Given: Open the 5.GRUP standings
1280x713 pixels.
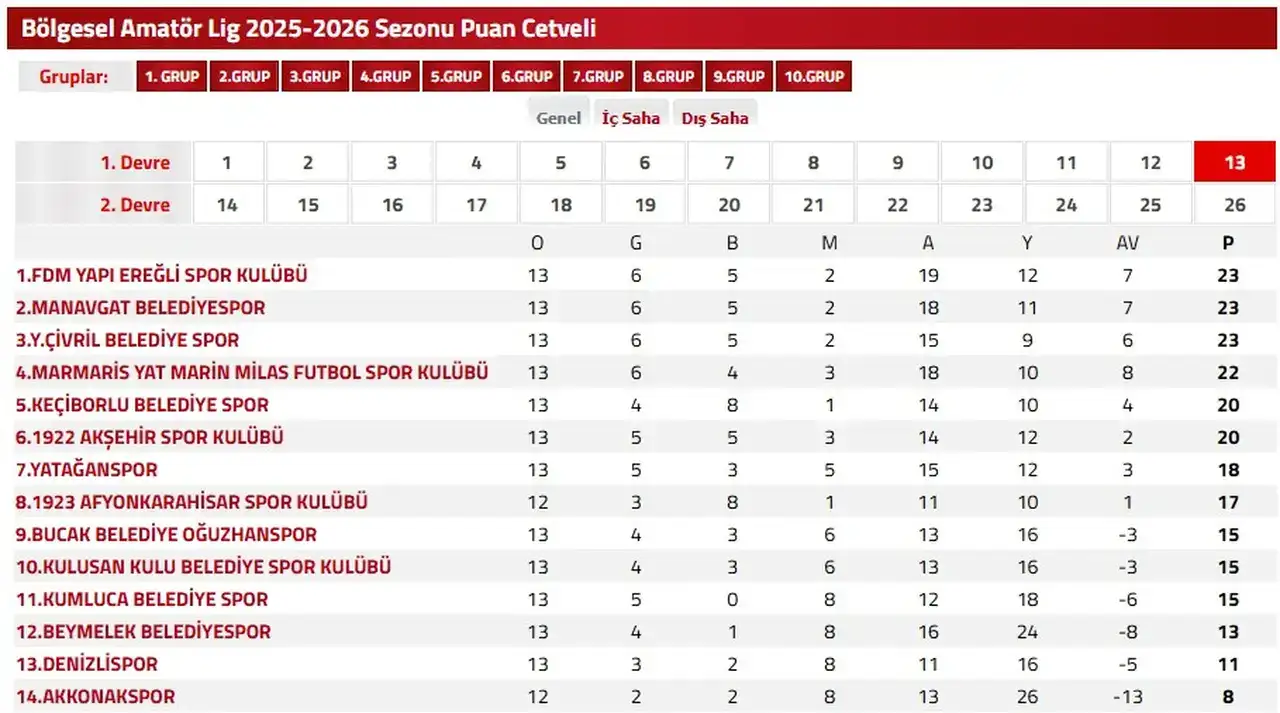Looking at the screenshot, I should pos(456,75).
